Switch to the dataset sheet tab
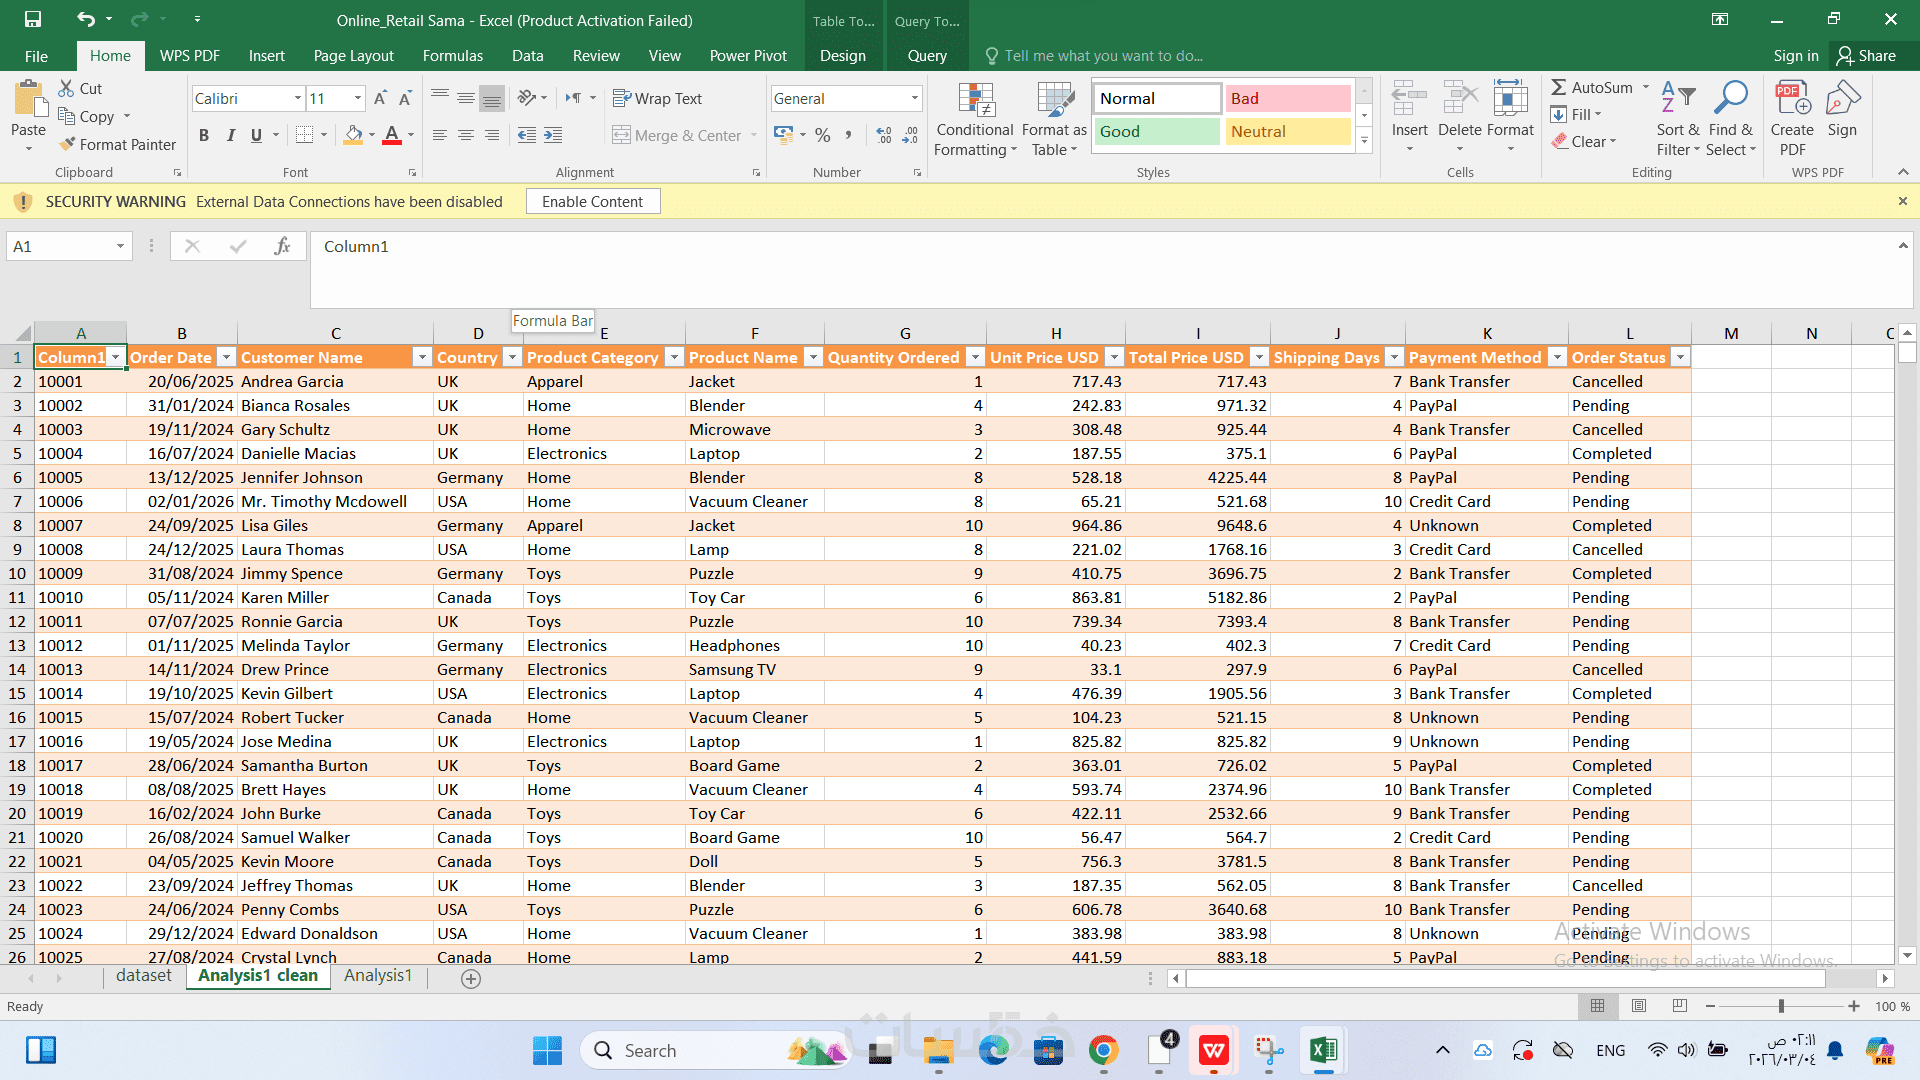 143,976
